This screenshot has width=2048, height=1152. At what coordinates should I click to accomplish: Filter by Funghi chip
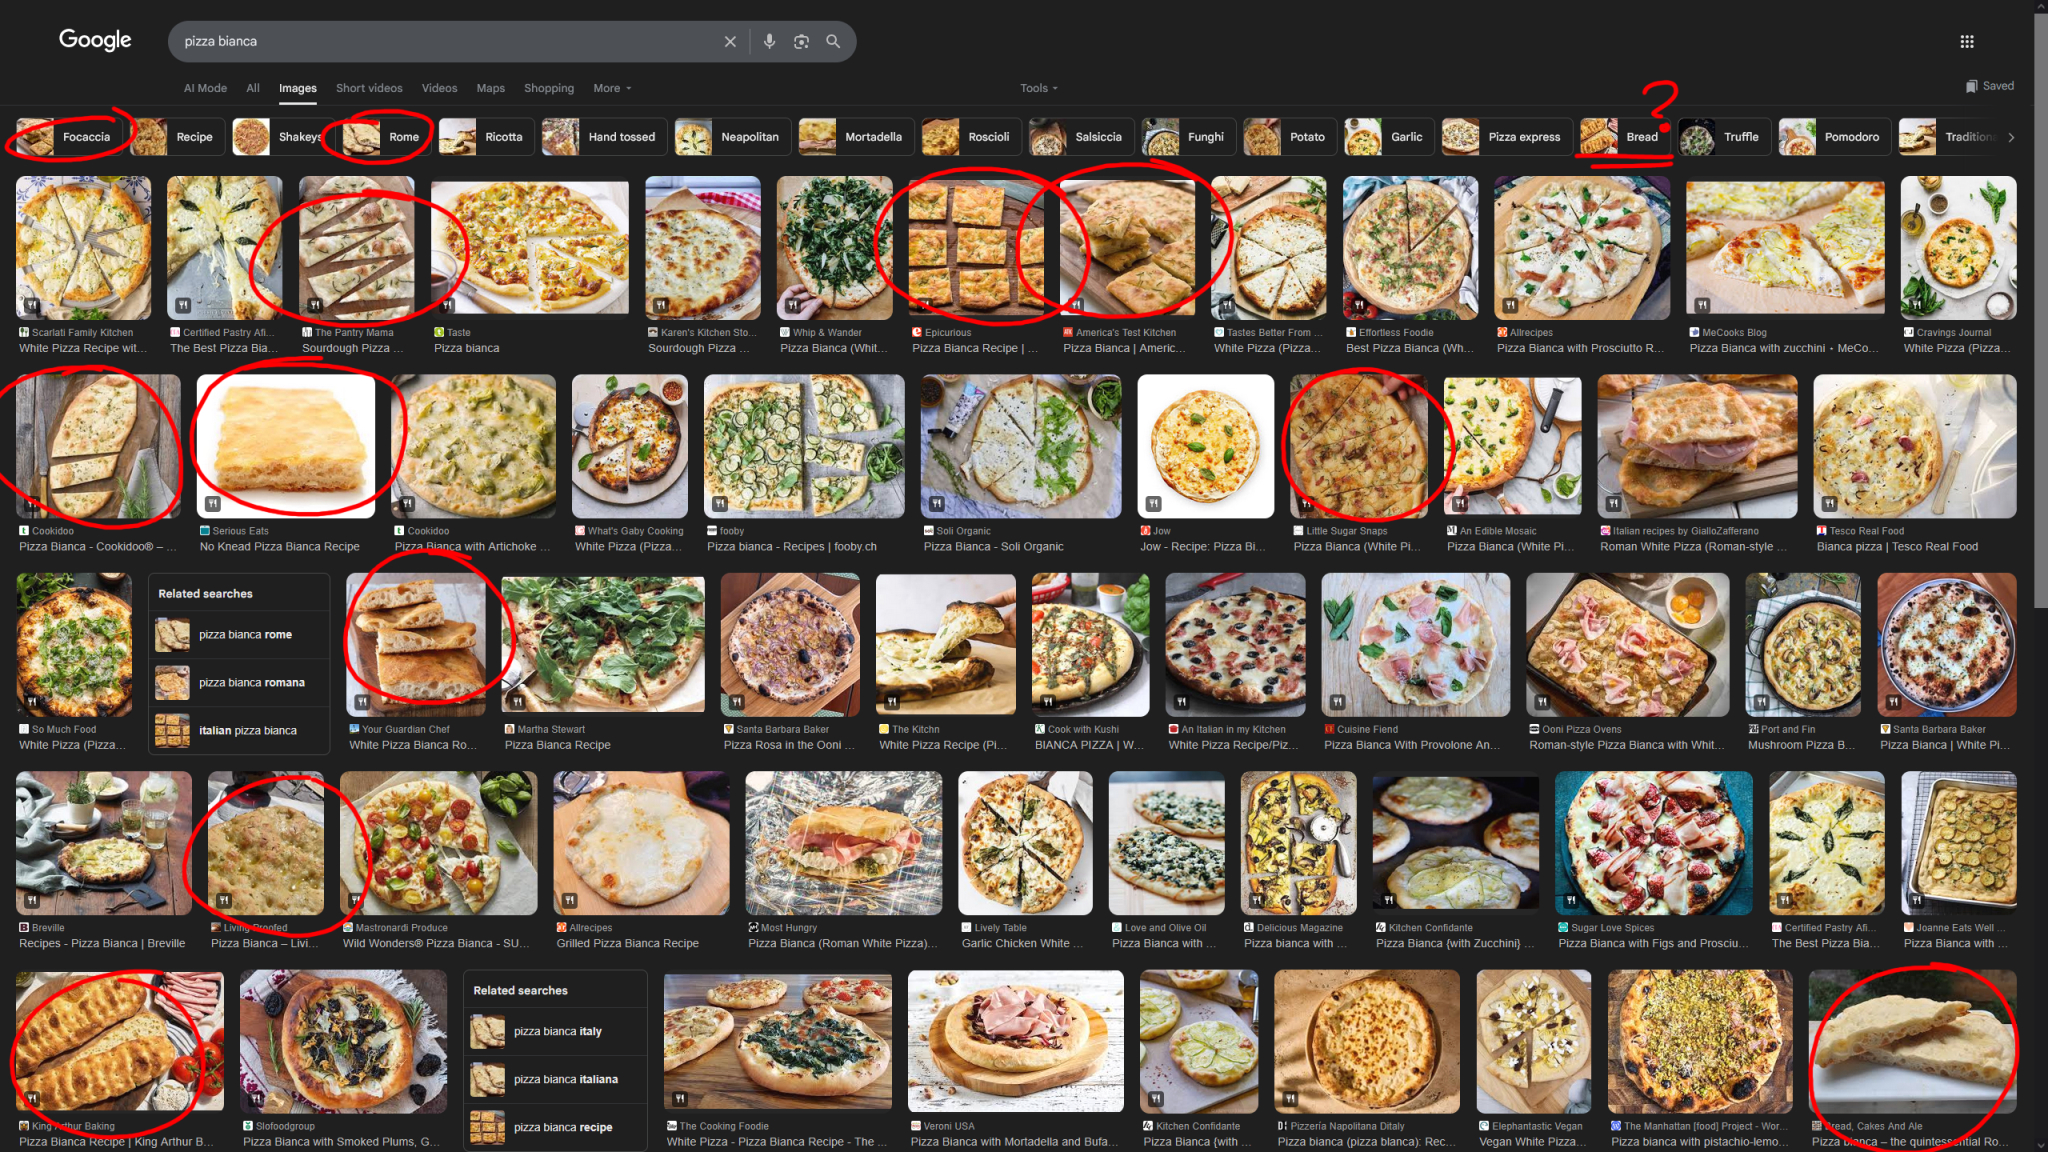(1188, 137)
